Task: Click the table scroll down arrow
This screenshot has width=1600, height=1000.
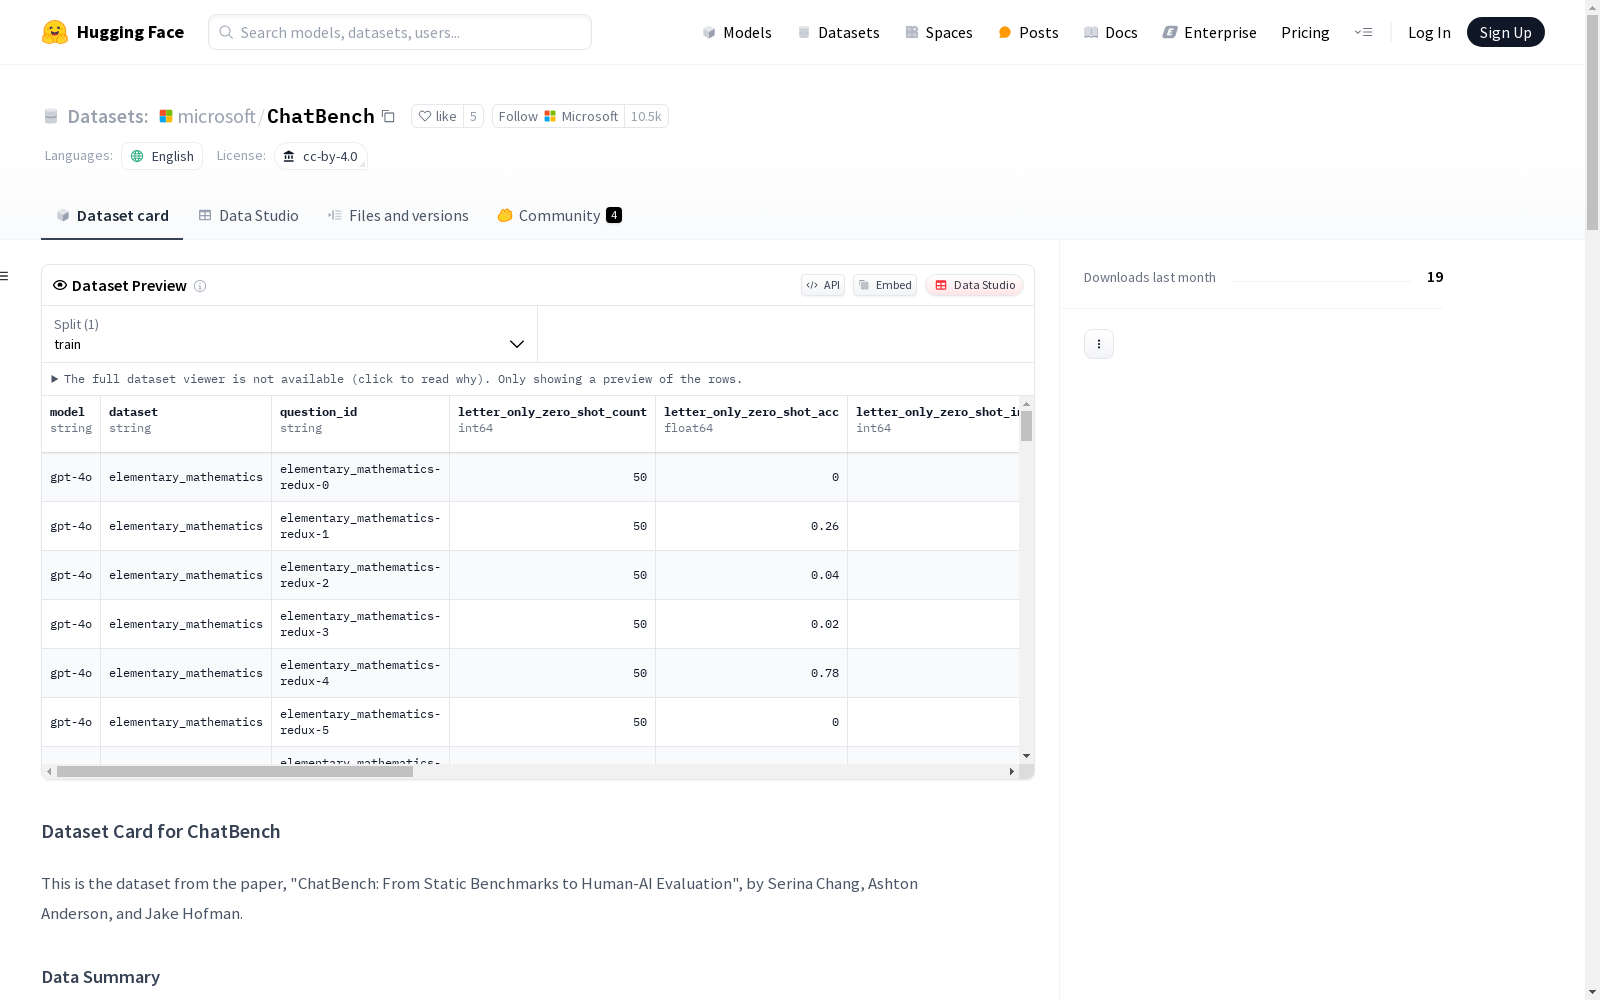Action: coord(1026,756)
